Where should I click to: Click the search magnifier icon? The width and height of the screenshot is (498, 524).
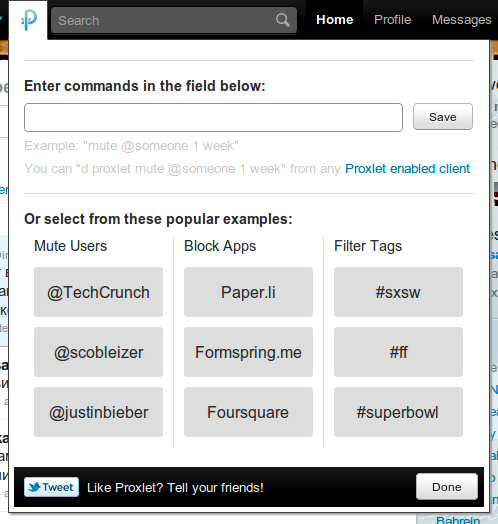pos(283,20)
